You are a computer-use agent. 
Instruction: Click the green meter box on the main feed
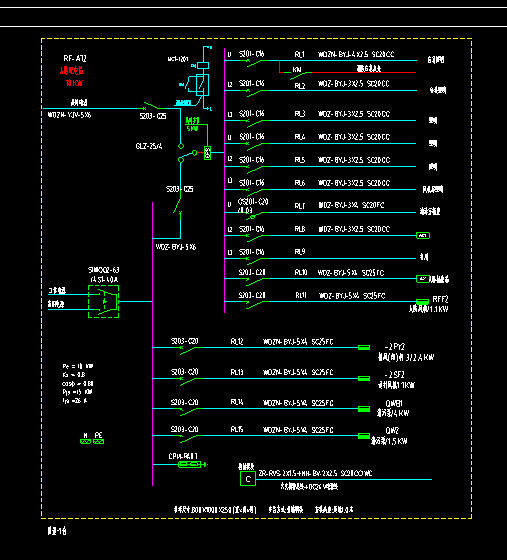(x=207, y=153)
